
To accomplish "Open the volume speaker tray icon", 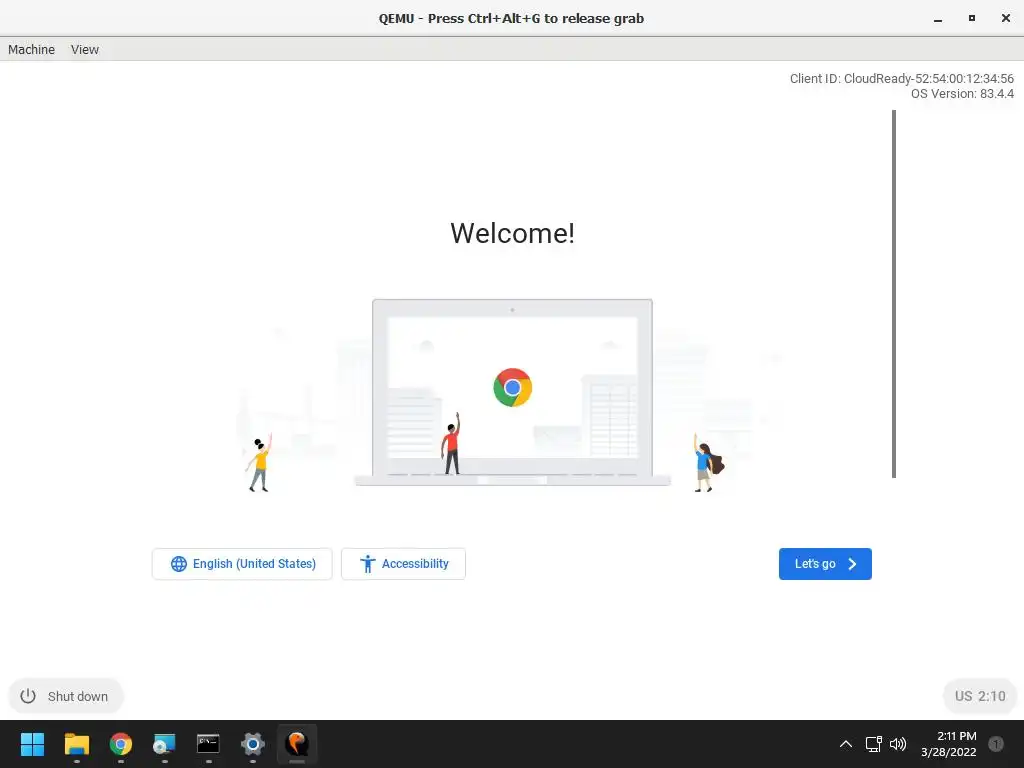I will [898, 744].
